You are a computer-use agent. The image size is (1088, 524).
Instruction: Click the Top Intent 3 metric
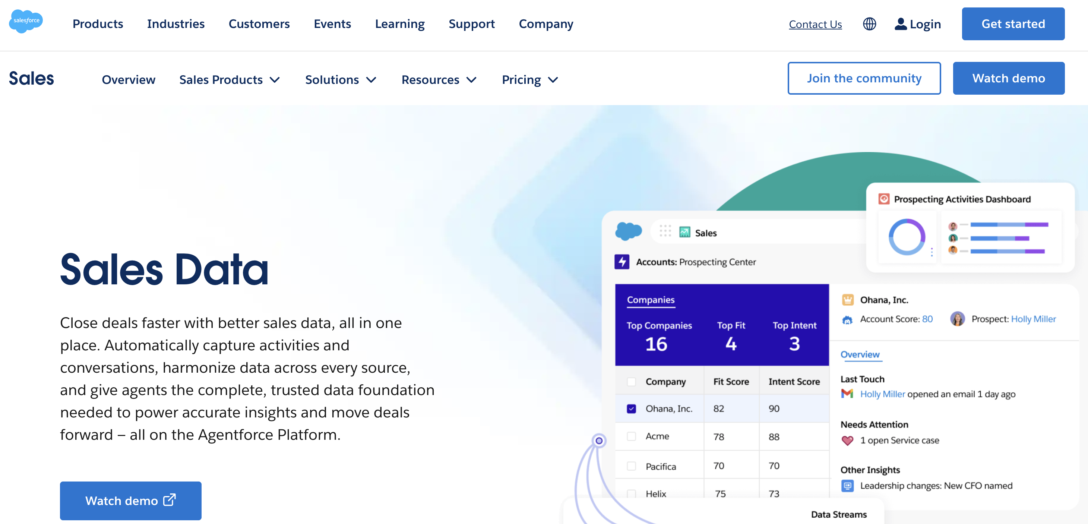(x=794, y=336)
